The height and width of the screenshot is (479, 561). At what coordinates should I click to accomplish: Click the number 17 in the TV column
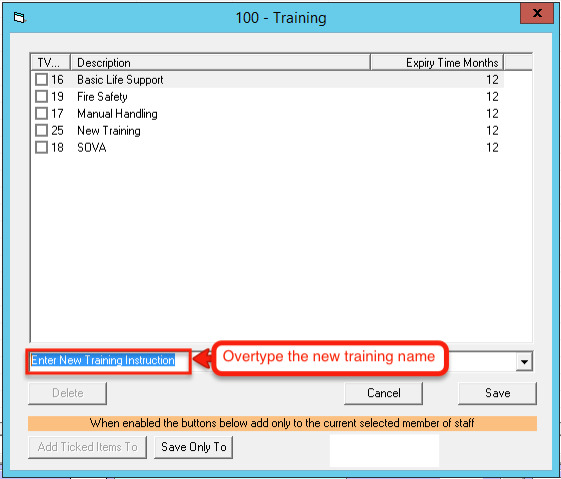coord(57,113)
